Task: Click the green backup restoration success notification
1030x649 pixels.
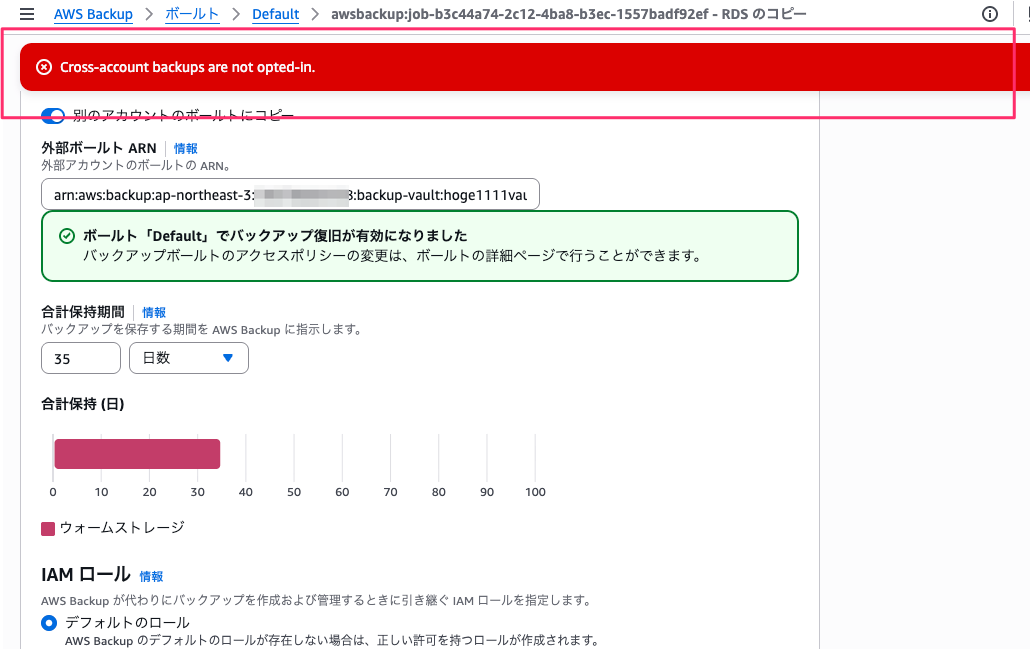Action: [420, 244]
